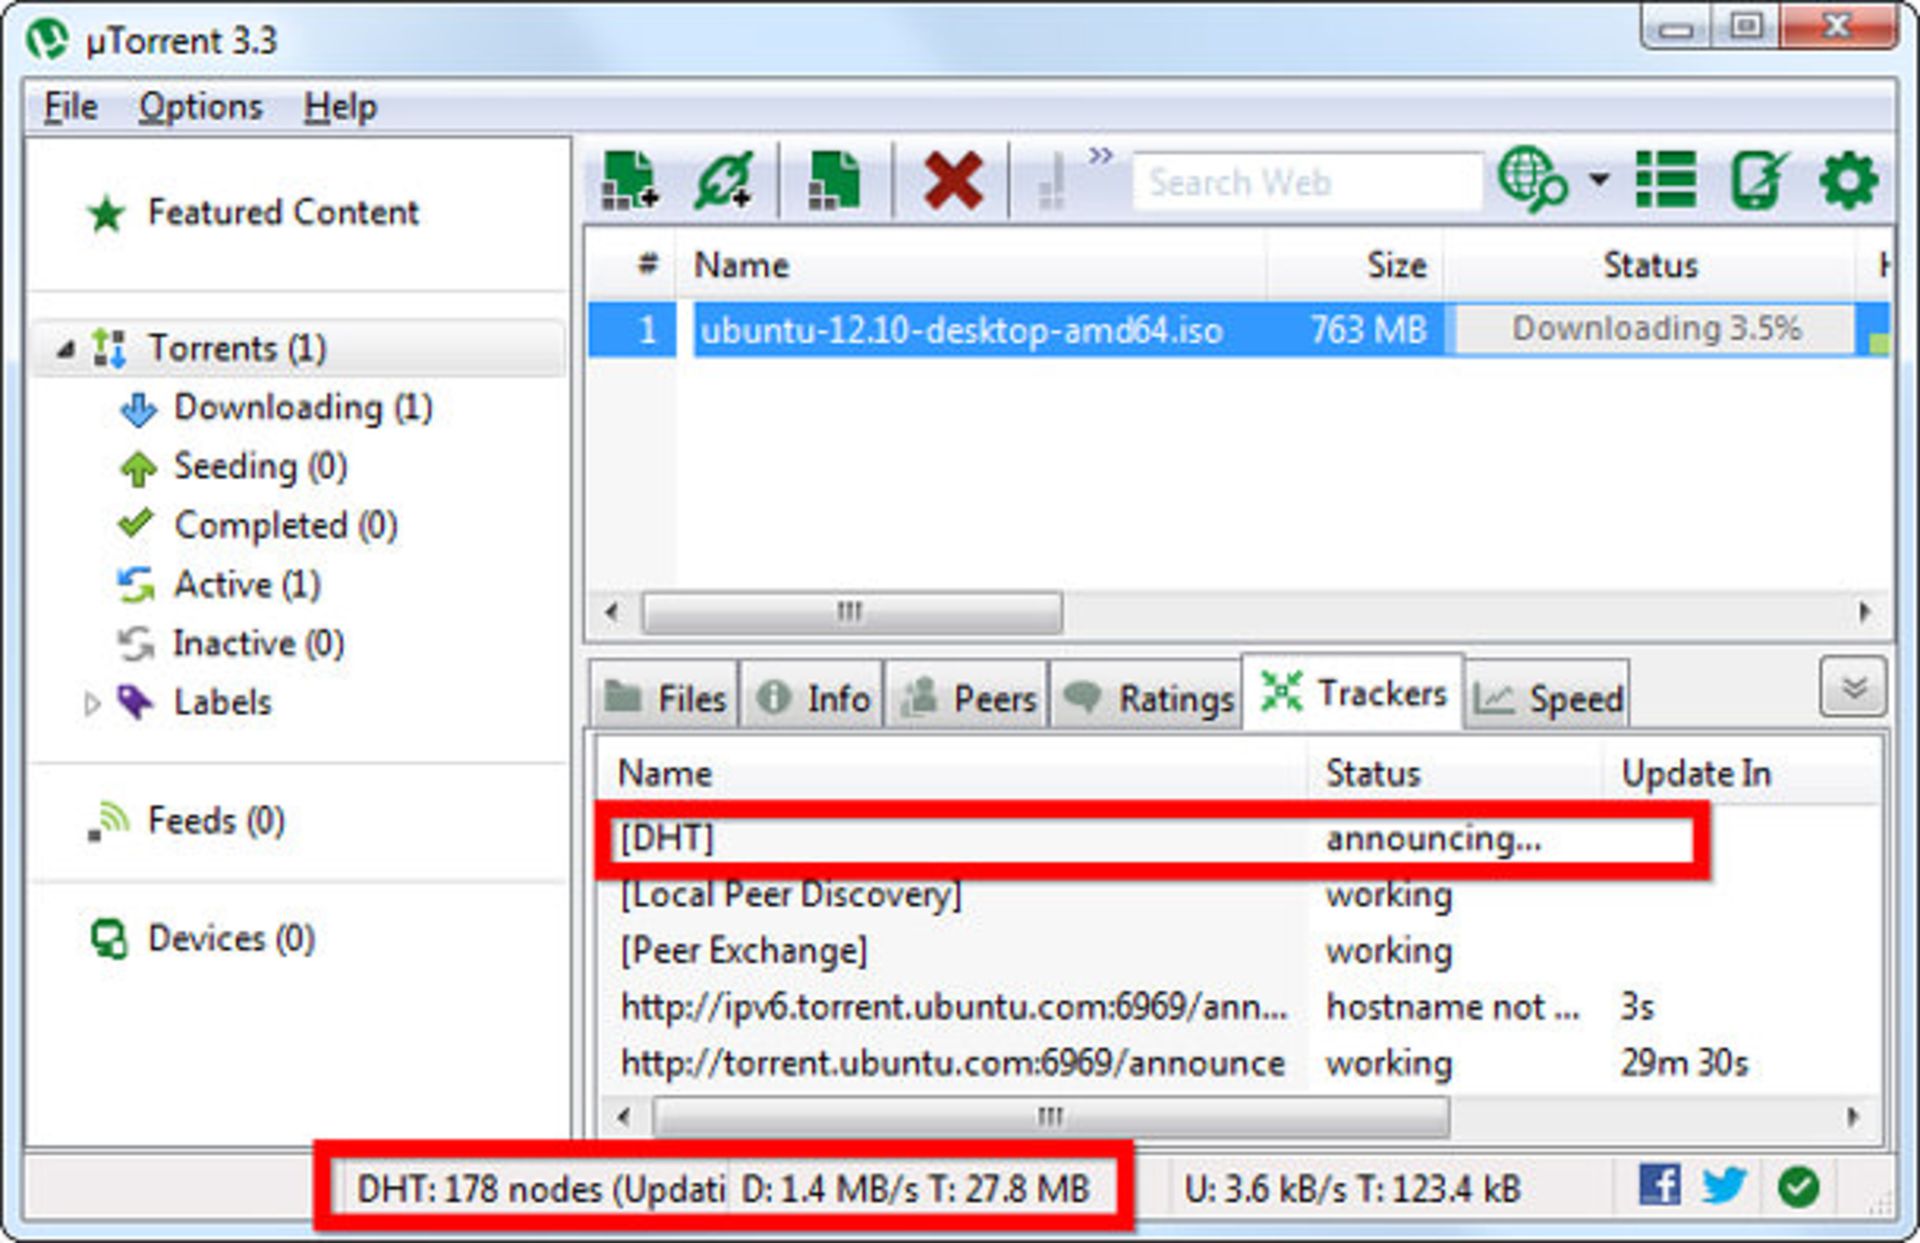Click the torrent list horizontal scrollbar thumb
Screen dimensions: 1920x1243
pos(852,611)
